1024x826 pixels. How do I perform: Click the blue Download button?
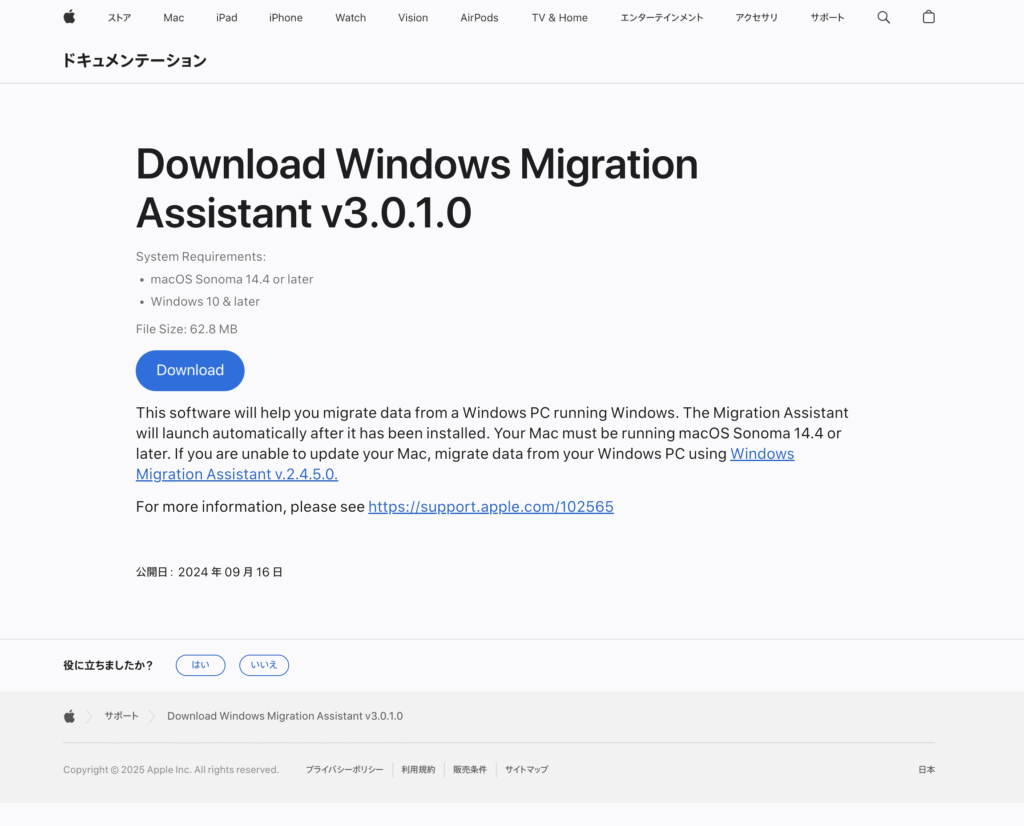click(x=190, y=370)
